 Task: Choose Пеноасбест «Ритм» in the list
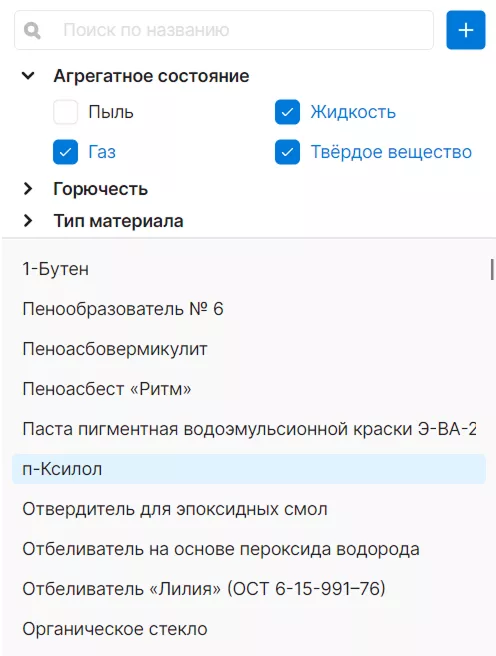[249, 389]
